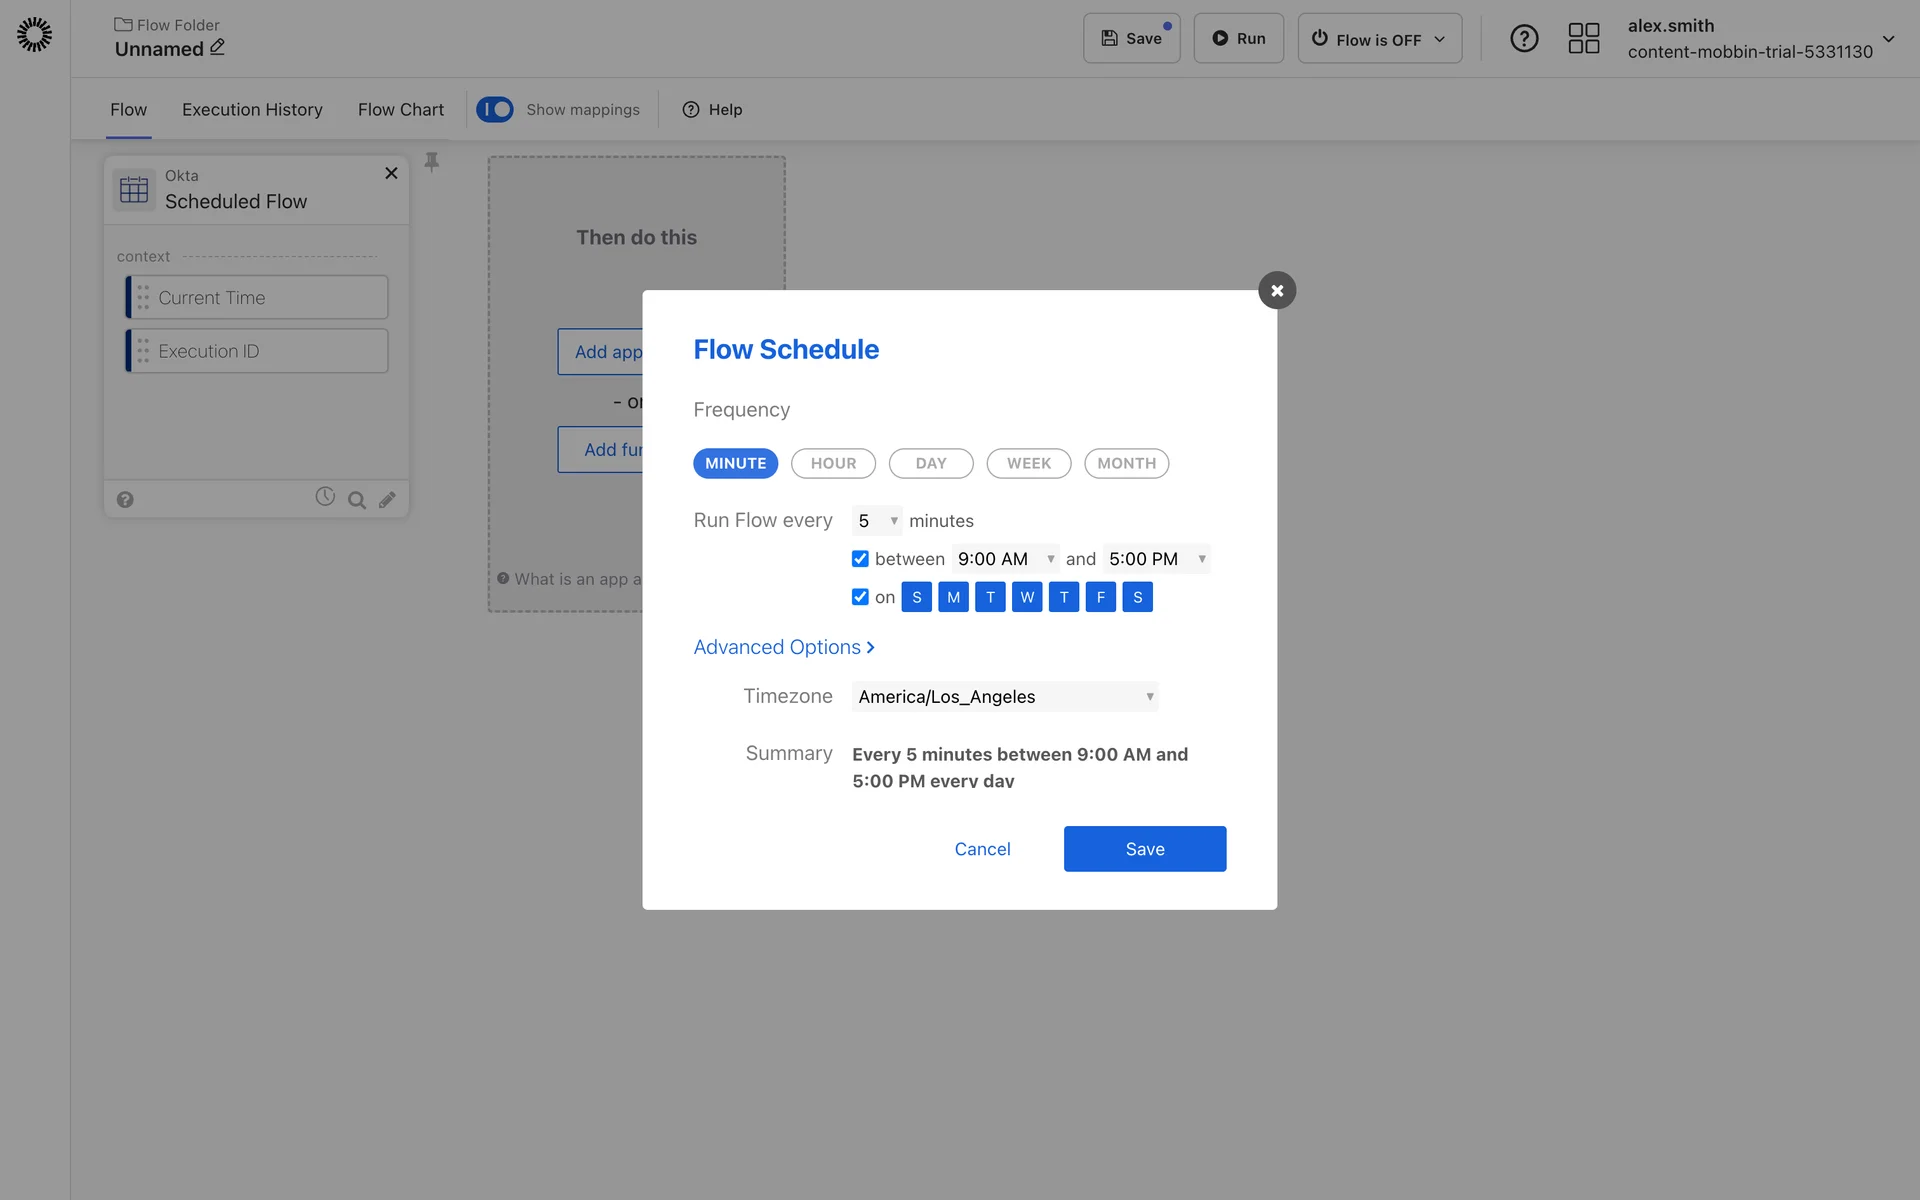Select the WEEK frequency option
Image resolution: width=1920 pixels, height=1200 pixels.
click(1028, 463)
